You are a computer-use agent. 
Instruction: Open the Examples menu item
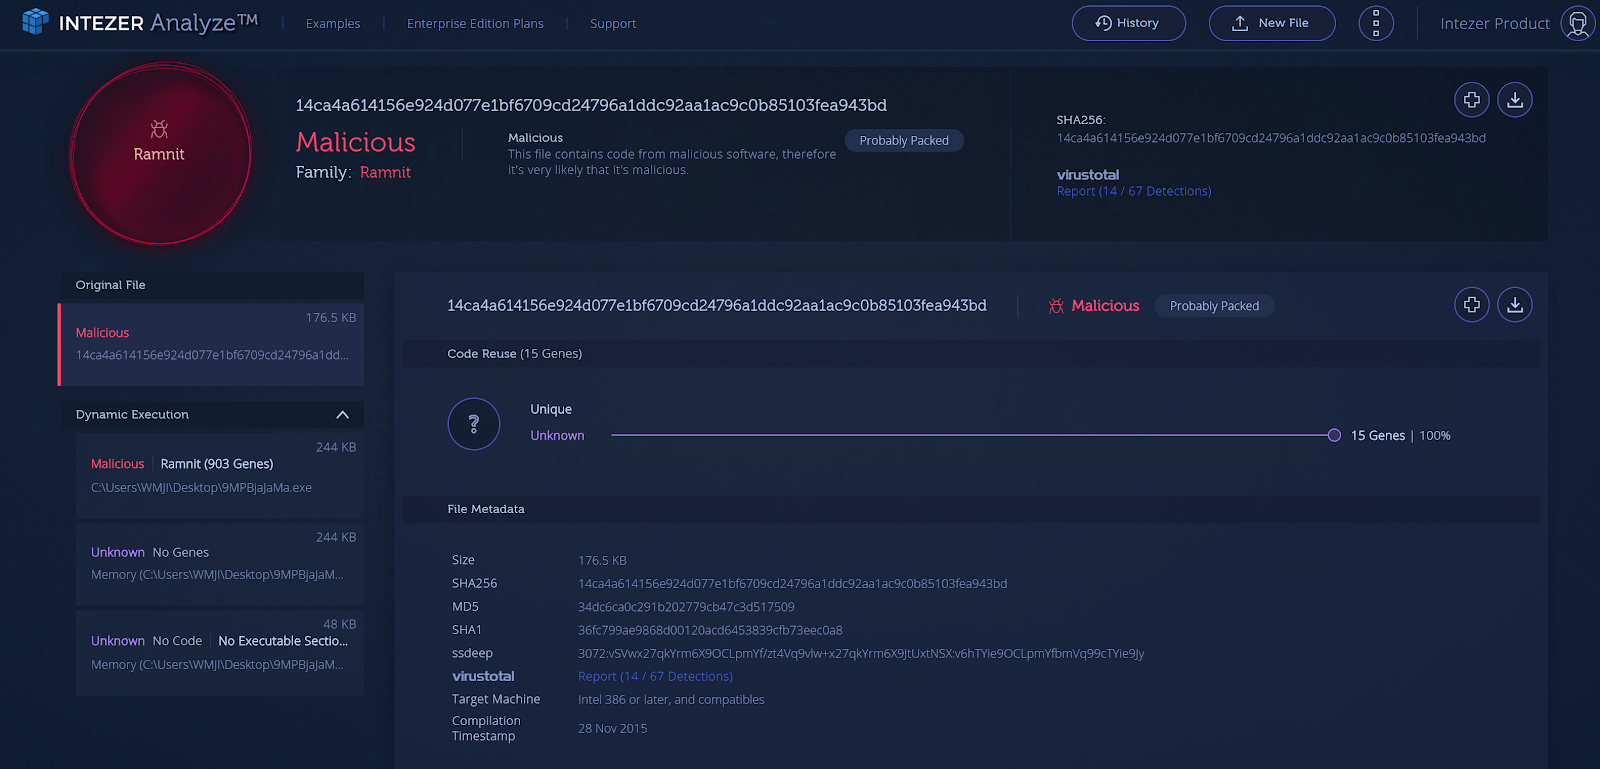pyautogui.click(x=333, y=24)
